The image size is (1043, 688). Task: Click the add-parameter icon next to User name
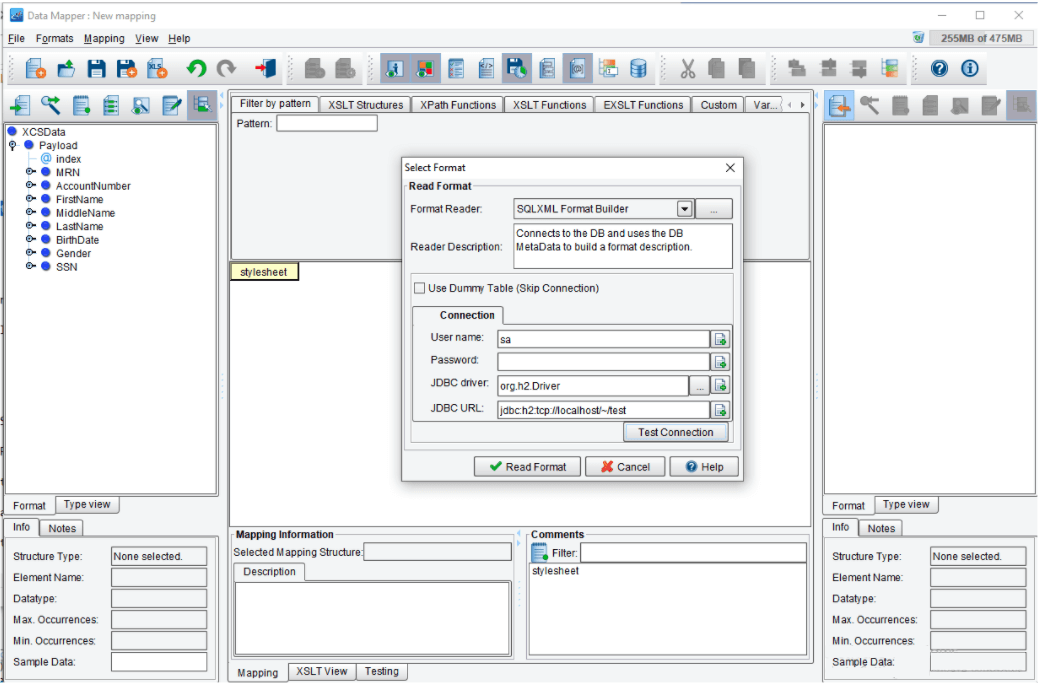click(720, 340)
